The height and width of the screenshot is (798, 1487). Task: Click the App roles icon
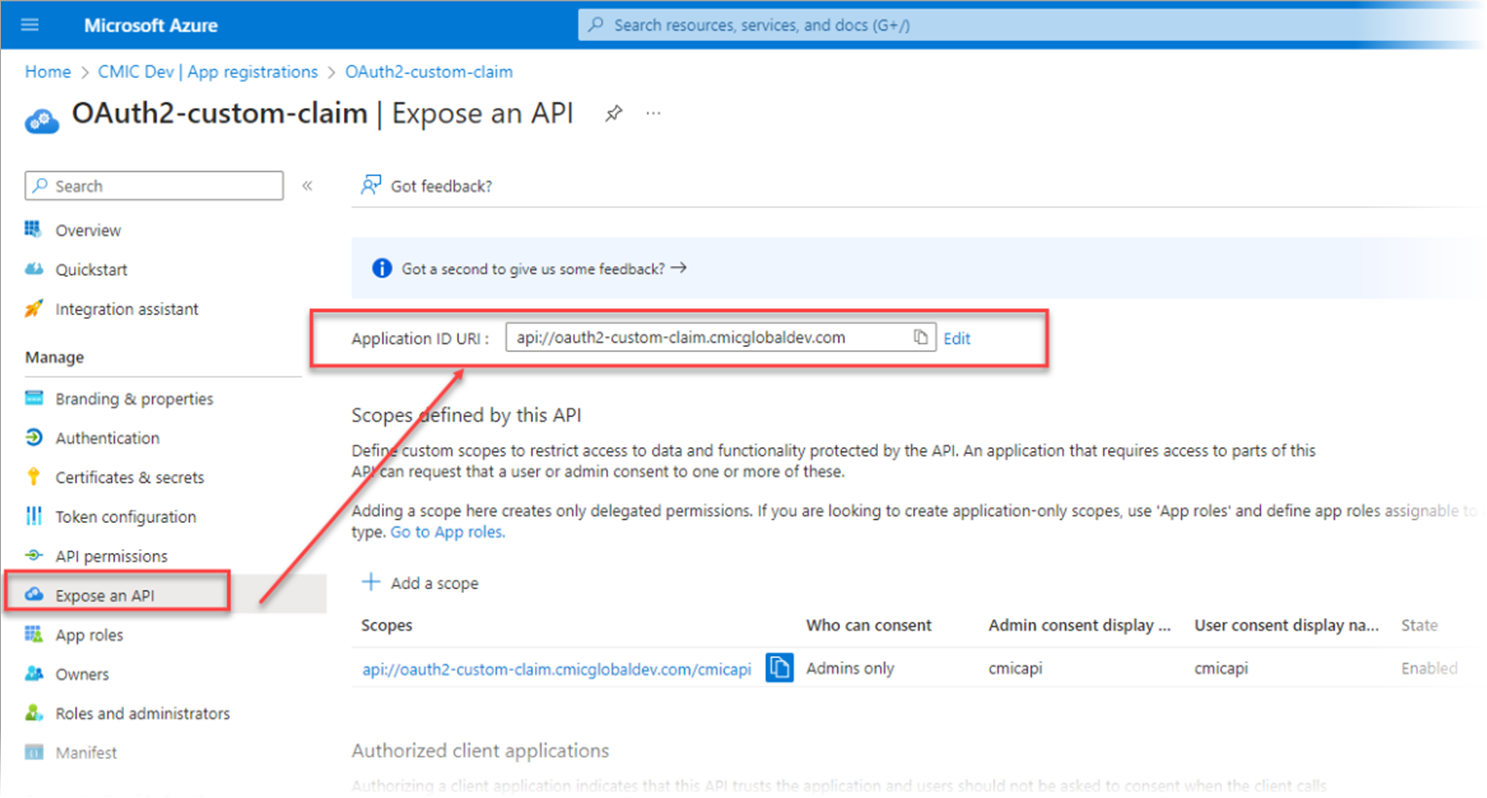coord(35,635)
